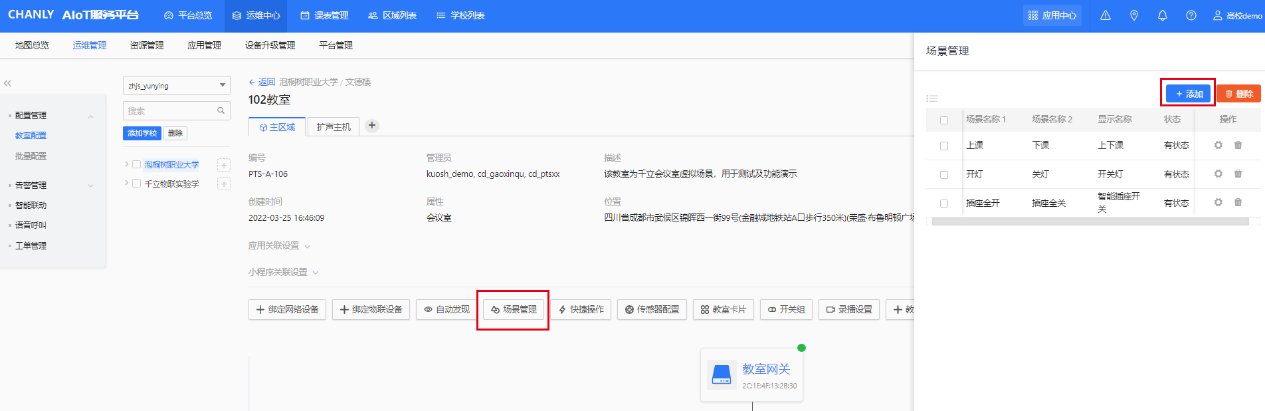Click the blue 添加 button in scene panel
The width and height of the screenshot is (1265, 411).
(1188, 93)
